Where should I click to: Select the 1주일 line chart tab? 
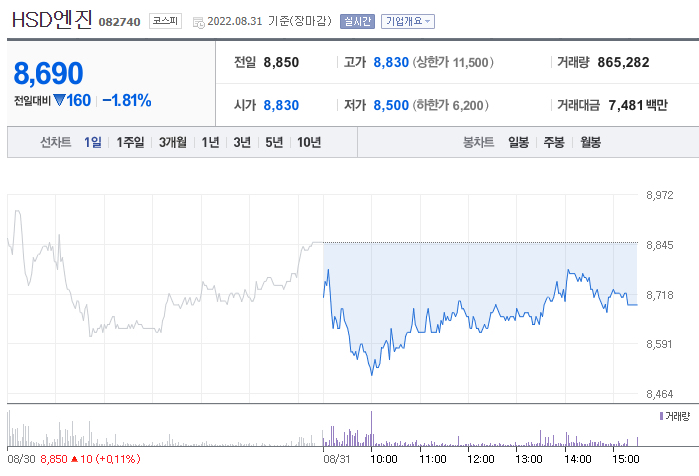point(130,142)
